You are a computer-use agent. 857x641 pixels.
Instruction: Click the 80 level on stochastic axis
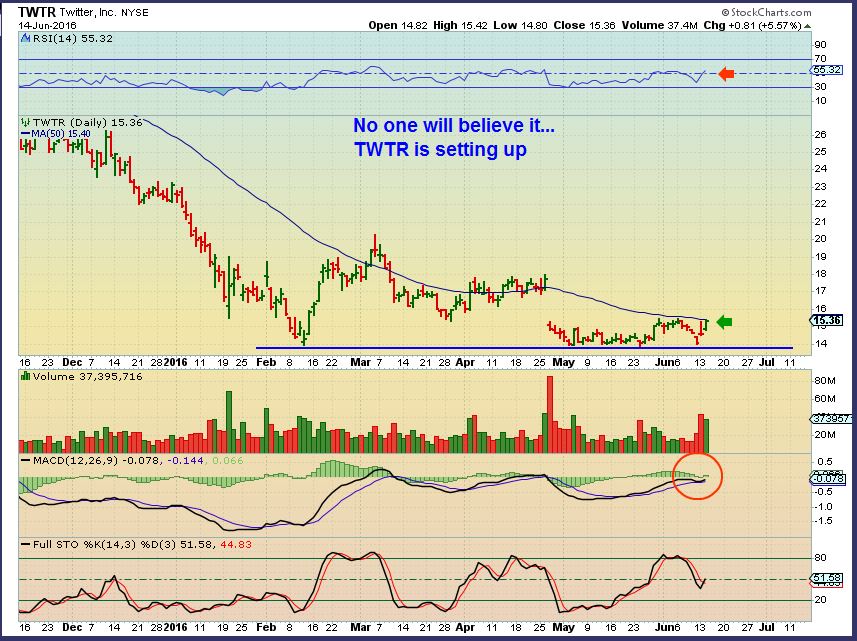820,558
